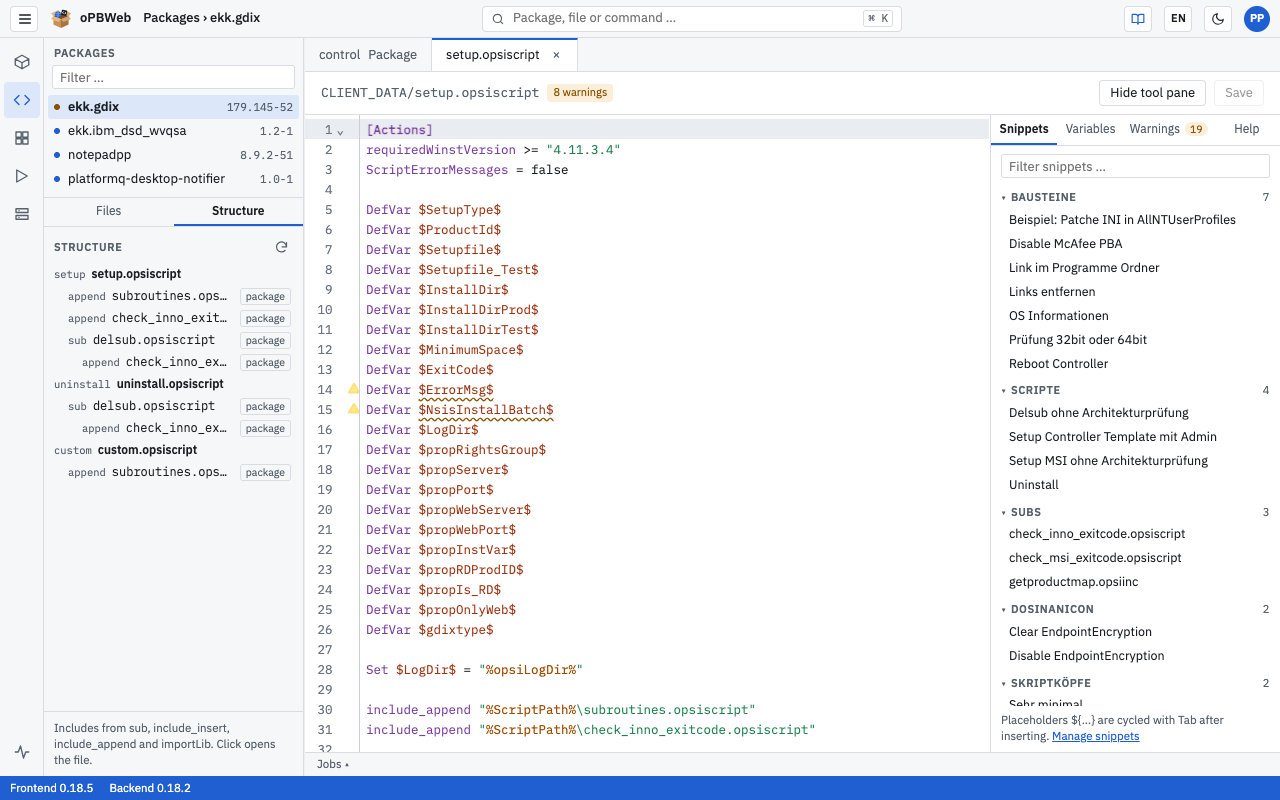Select the ekk.ibm_dsd_wvqsa package
The image size is (1280, 800).
point(174,131)
